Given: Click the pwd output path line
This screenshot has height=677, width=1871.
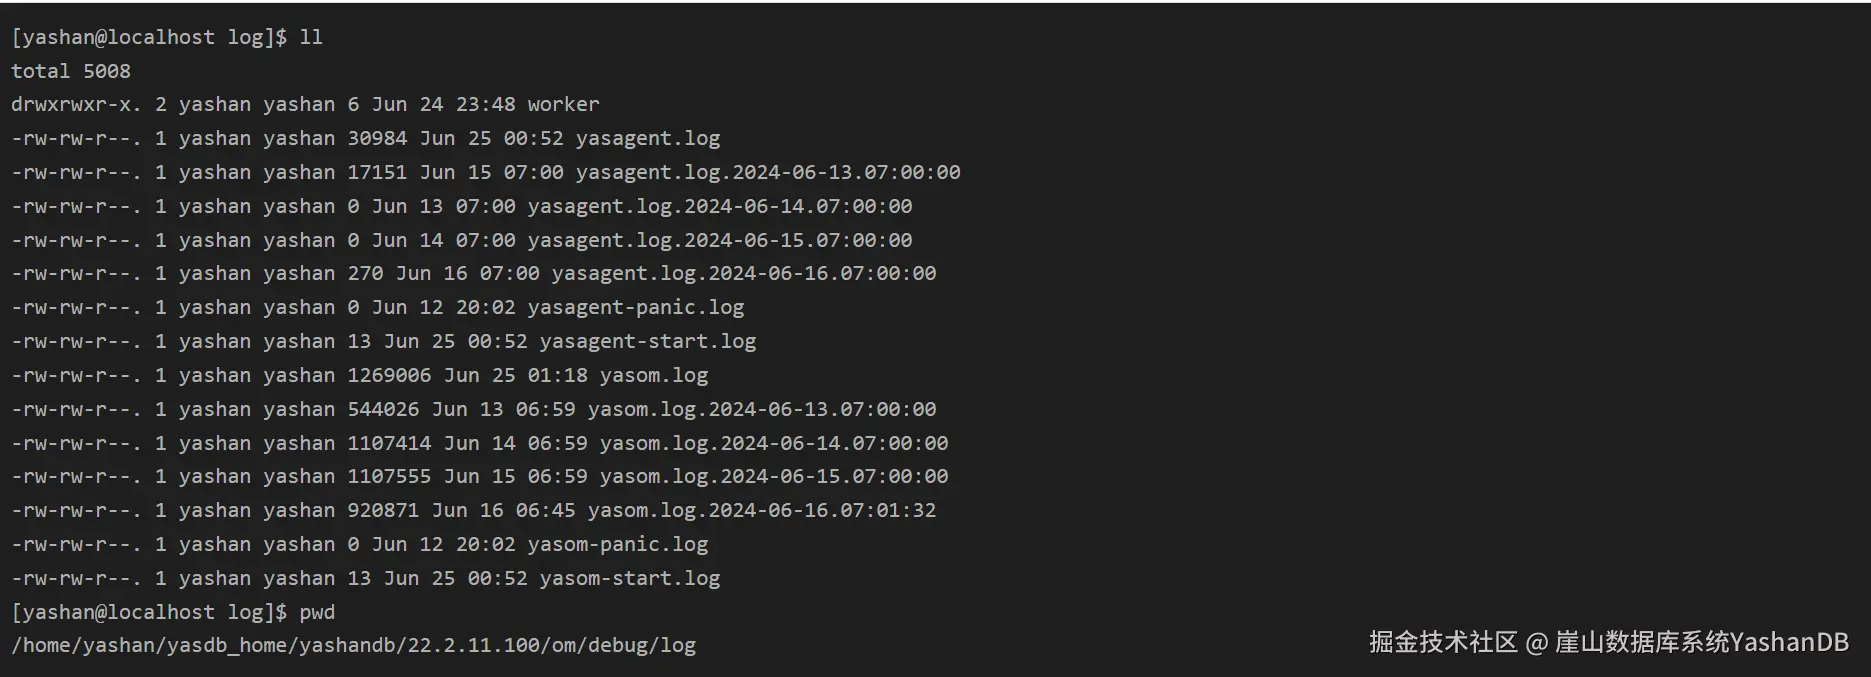Looking at the screenshot, I should coord(354,645).
